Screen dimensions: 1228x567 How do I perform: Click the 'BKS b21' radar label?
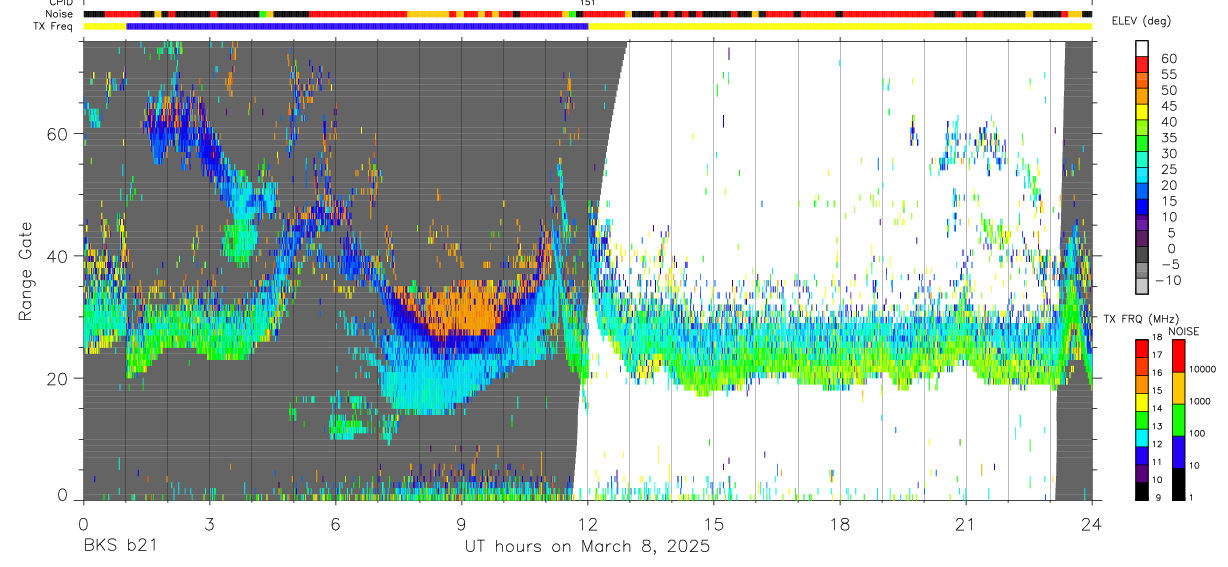(x=119, y=547)
